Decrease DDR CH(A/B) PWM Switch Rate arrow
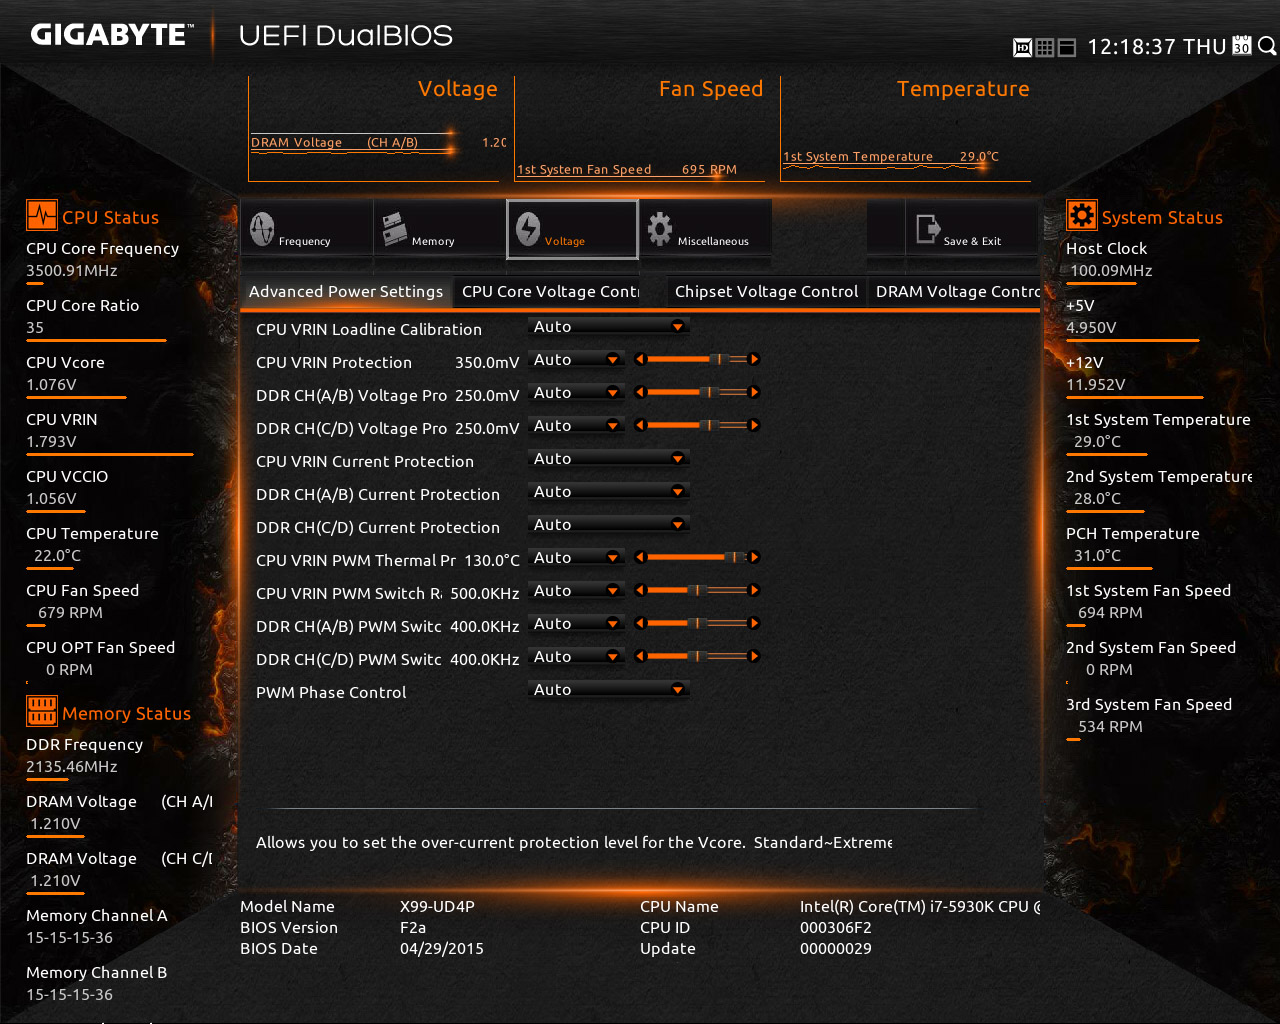Screen dimensions: 1280x1024 [640, 623]
